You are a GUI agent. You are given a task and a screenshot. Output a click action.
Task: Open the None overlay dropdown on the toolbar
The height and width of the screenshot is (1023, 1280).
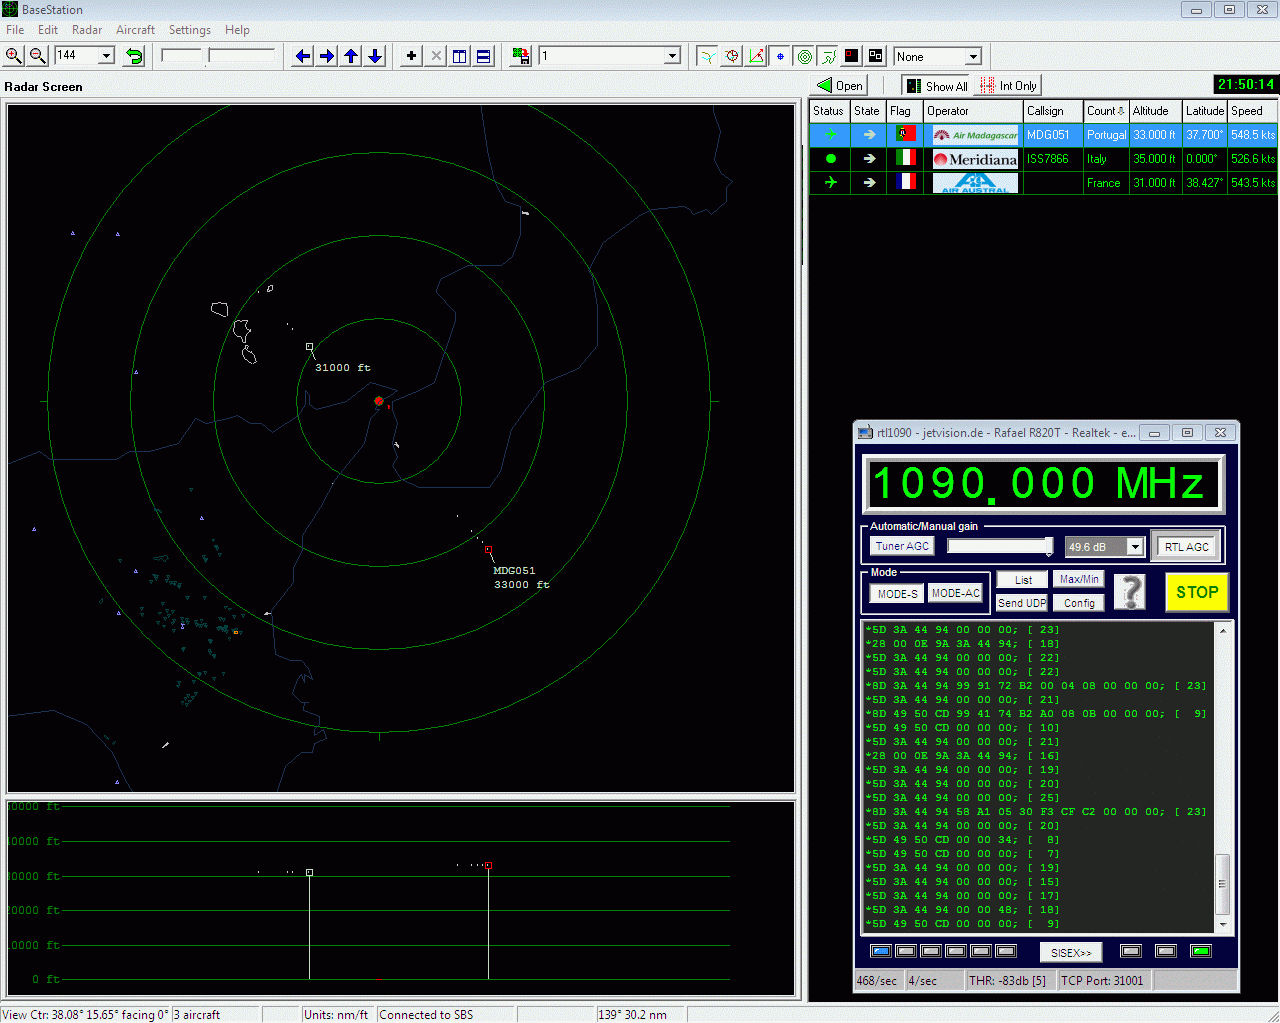[974, 56]
